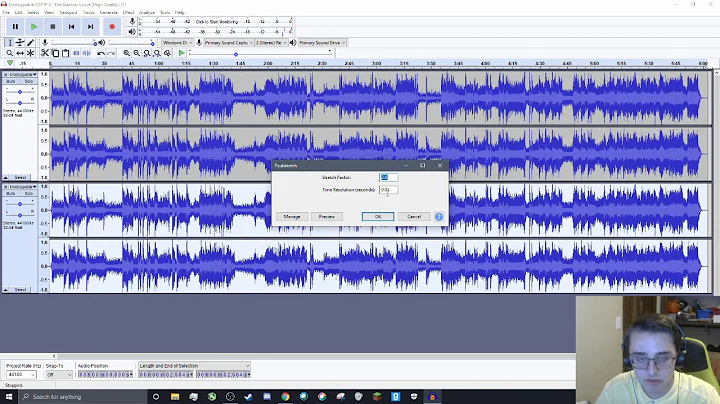Click the Zoom Out icon
Image resolution: width=720 pixels, height=404 pixels.
(136, 53)
